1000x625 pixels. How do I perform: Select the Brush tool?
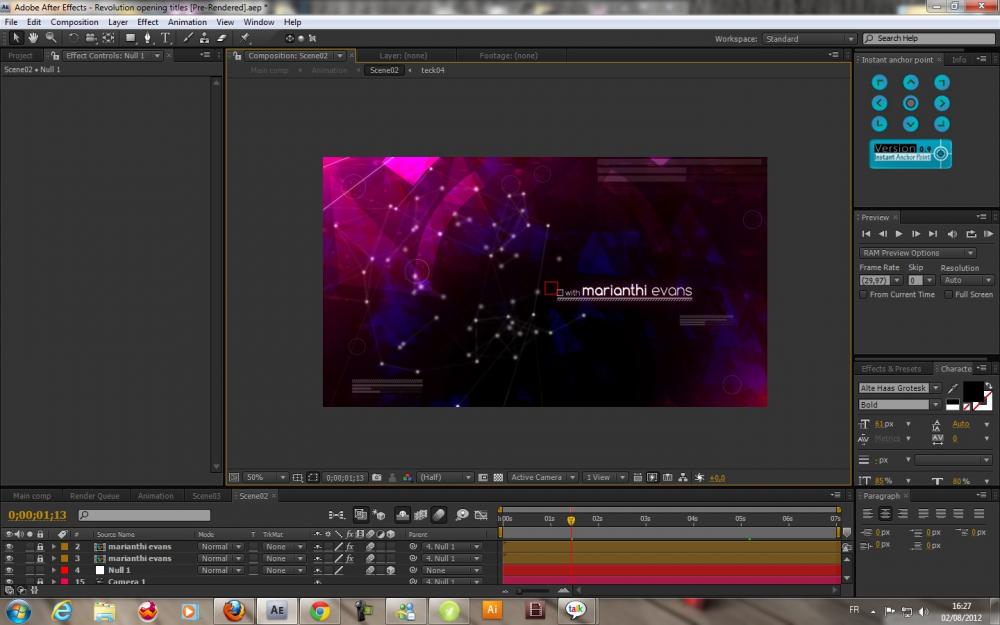point(188,38)
